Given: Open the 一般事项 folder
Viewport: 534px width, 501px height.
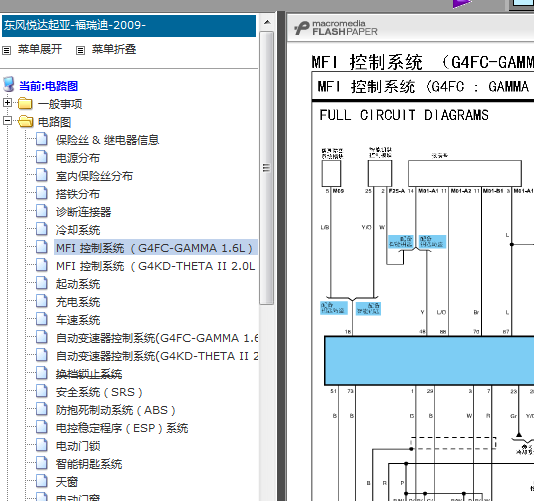Looking at the screenshot, I should pyautogui.click(x=60, y=104).
